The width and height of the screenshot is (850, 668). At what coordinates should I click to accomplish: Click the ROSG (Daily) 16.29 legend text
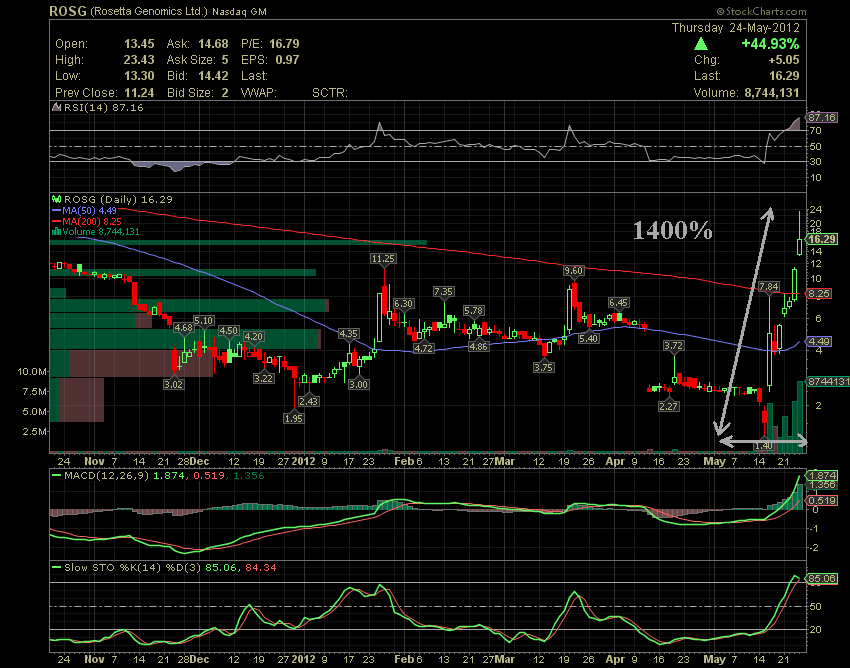[118, 200]
